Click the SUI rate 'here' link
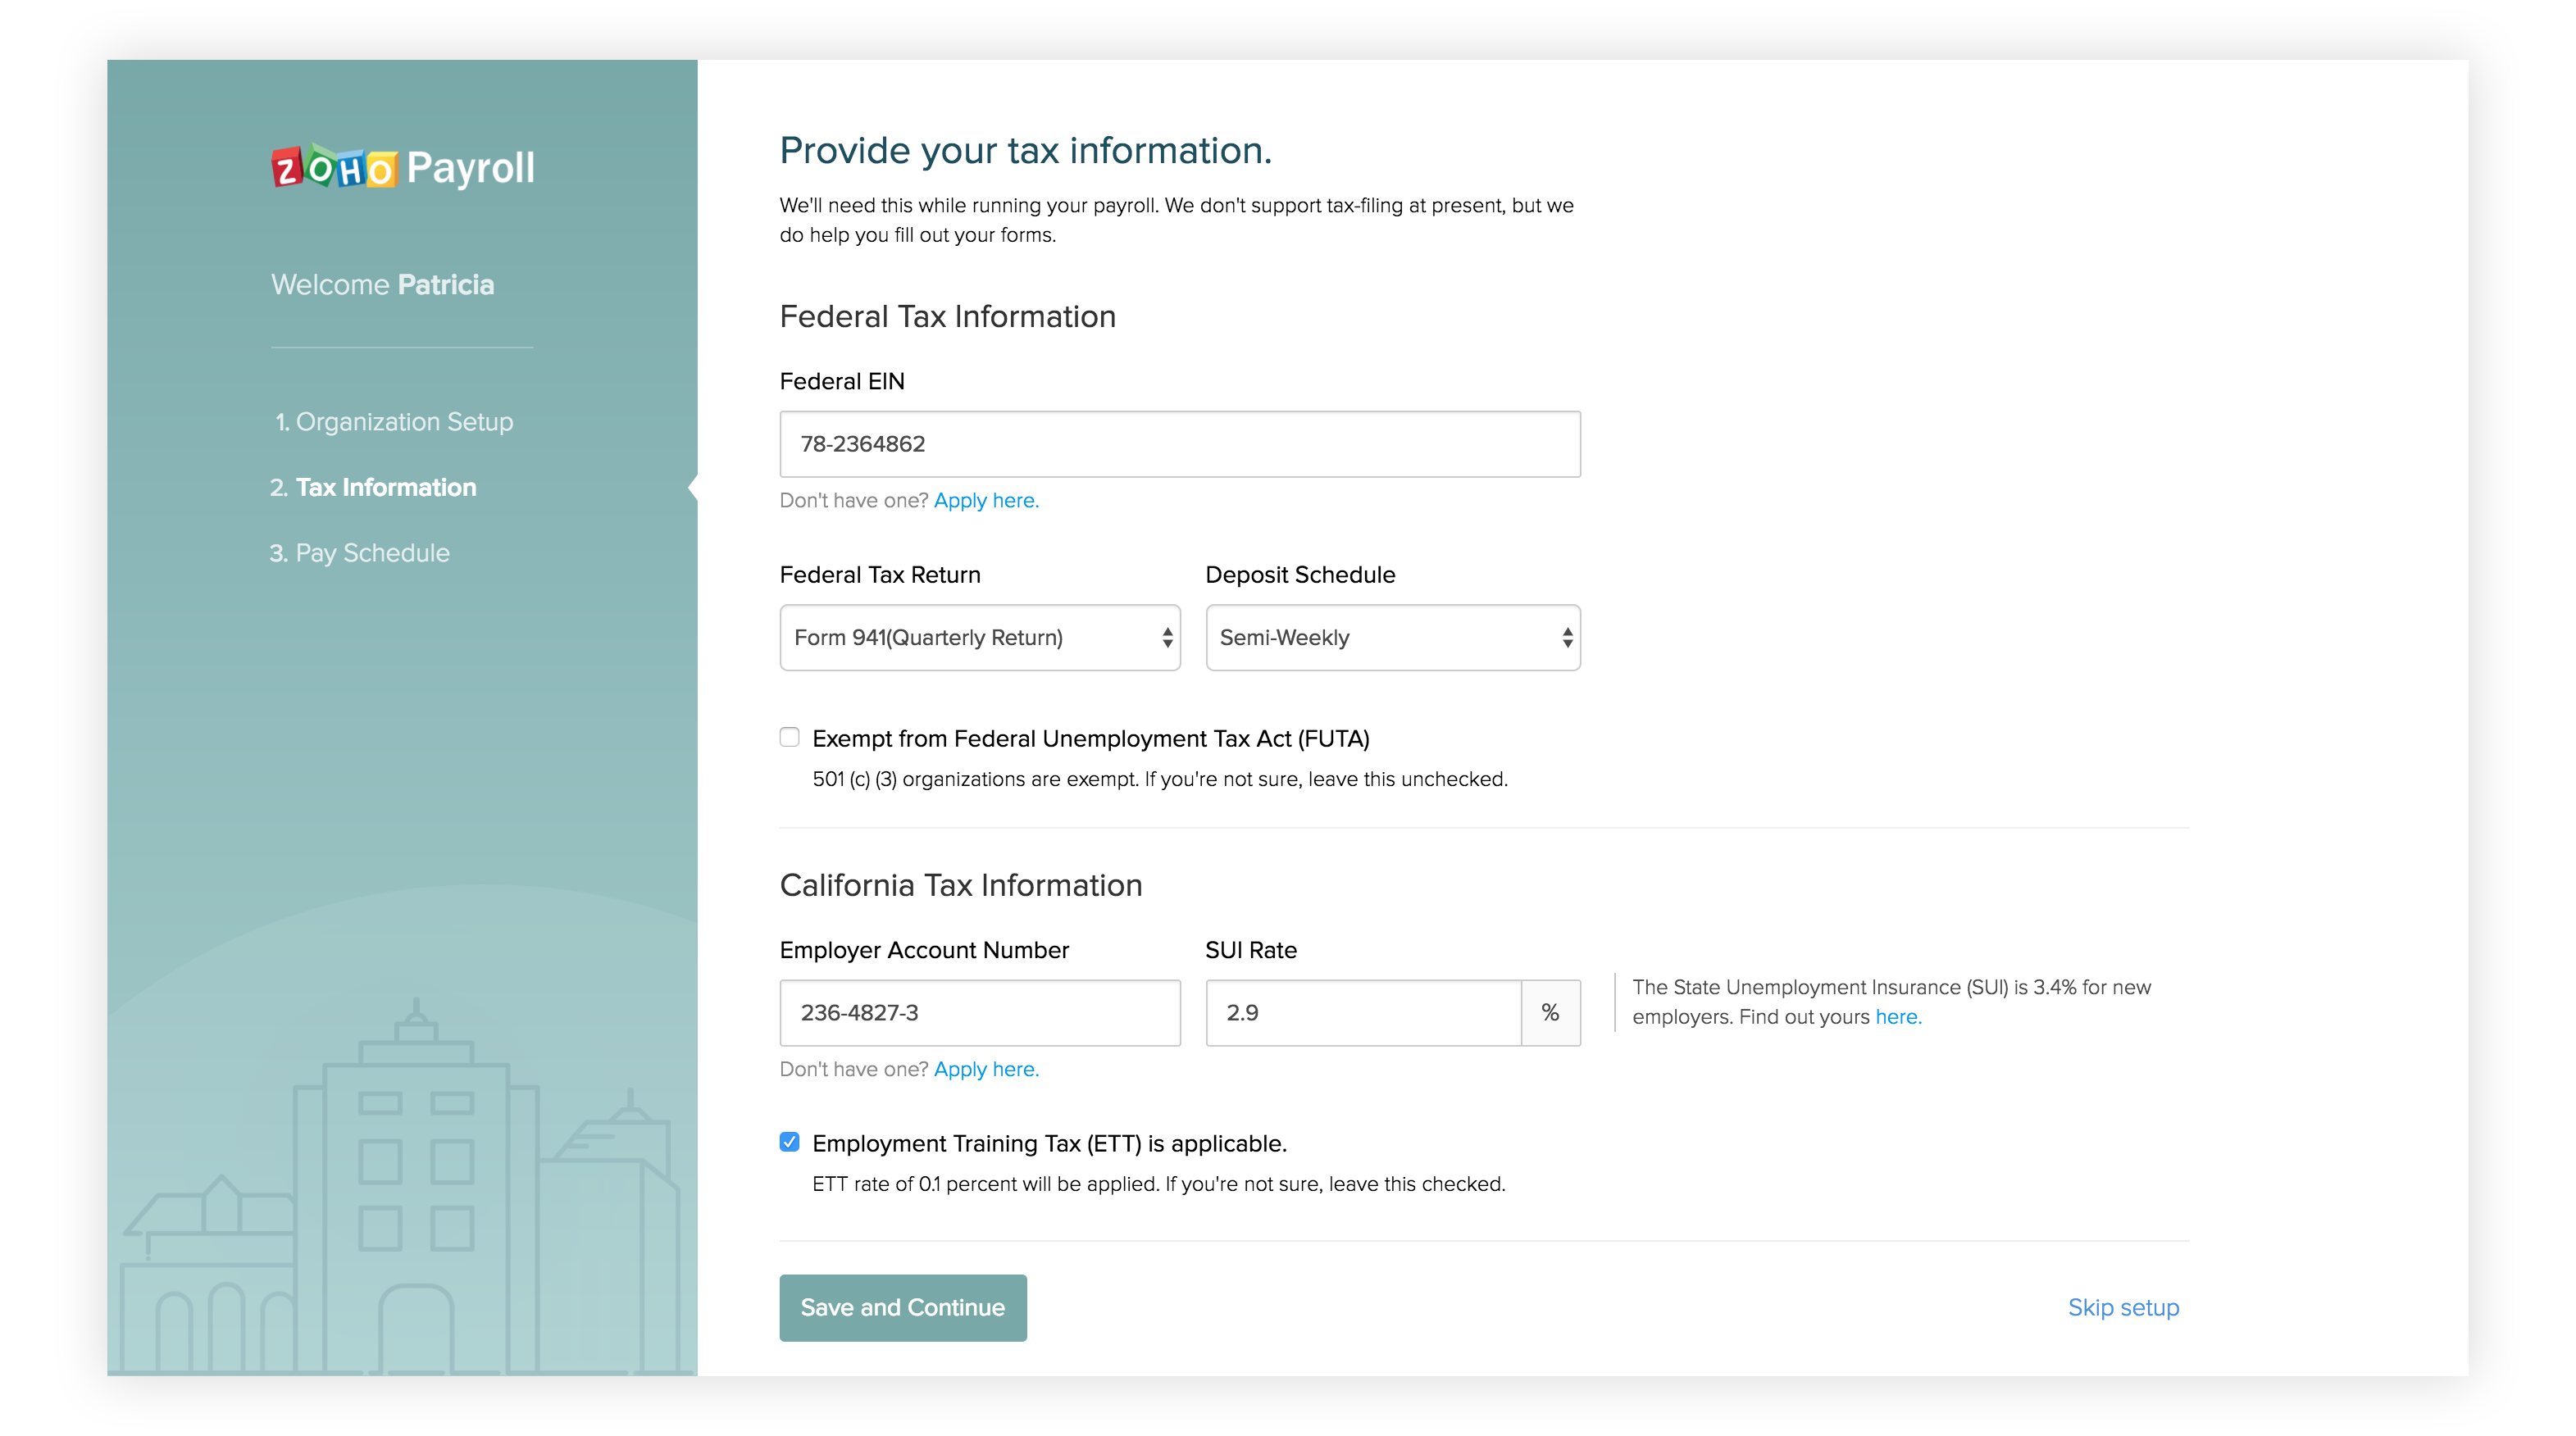The image size is (2576, 1436). click(x=1897, y=1017)
